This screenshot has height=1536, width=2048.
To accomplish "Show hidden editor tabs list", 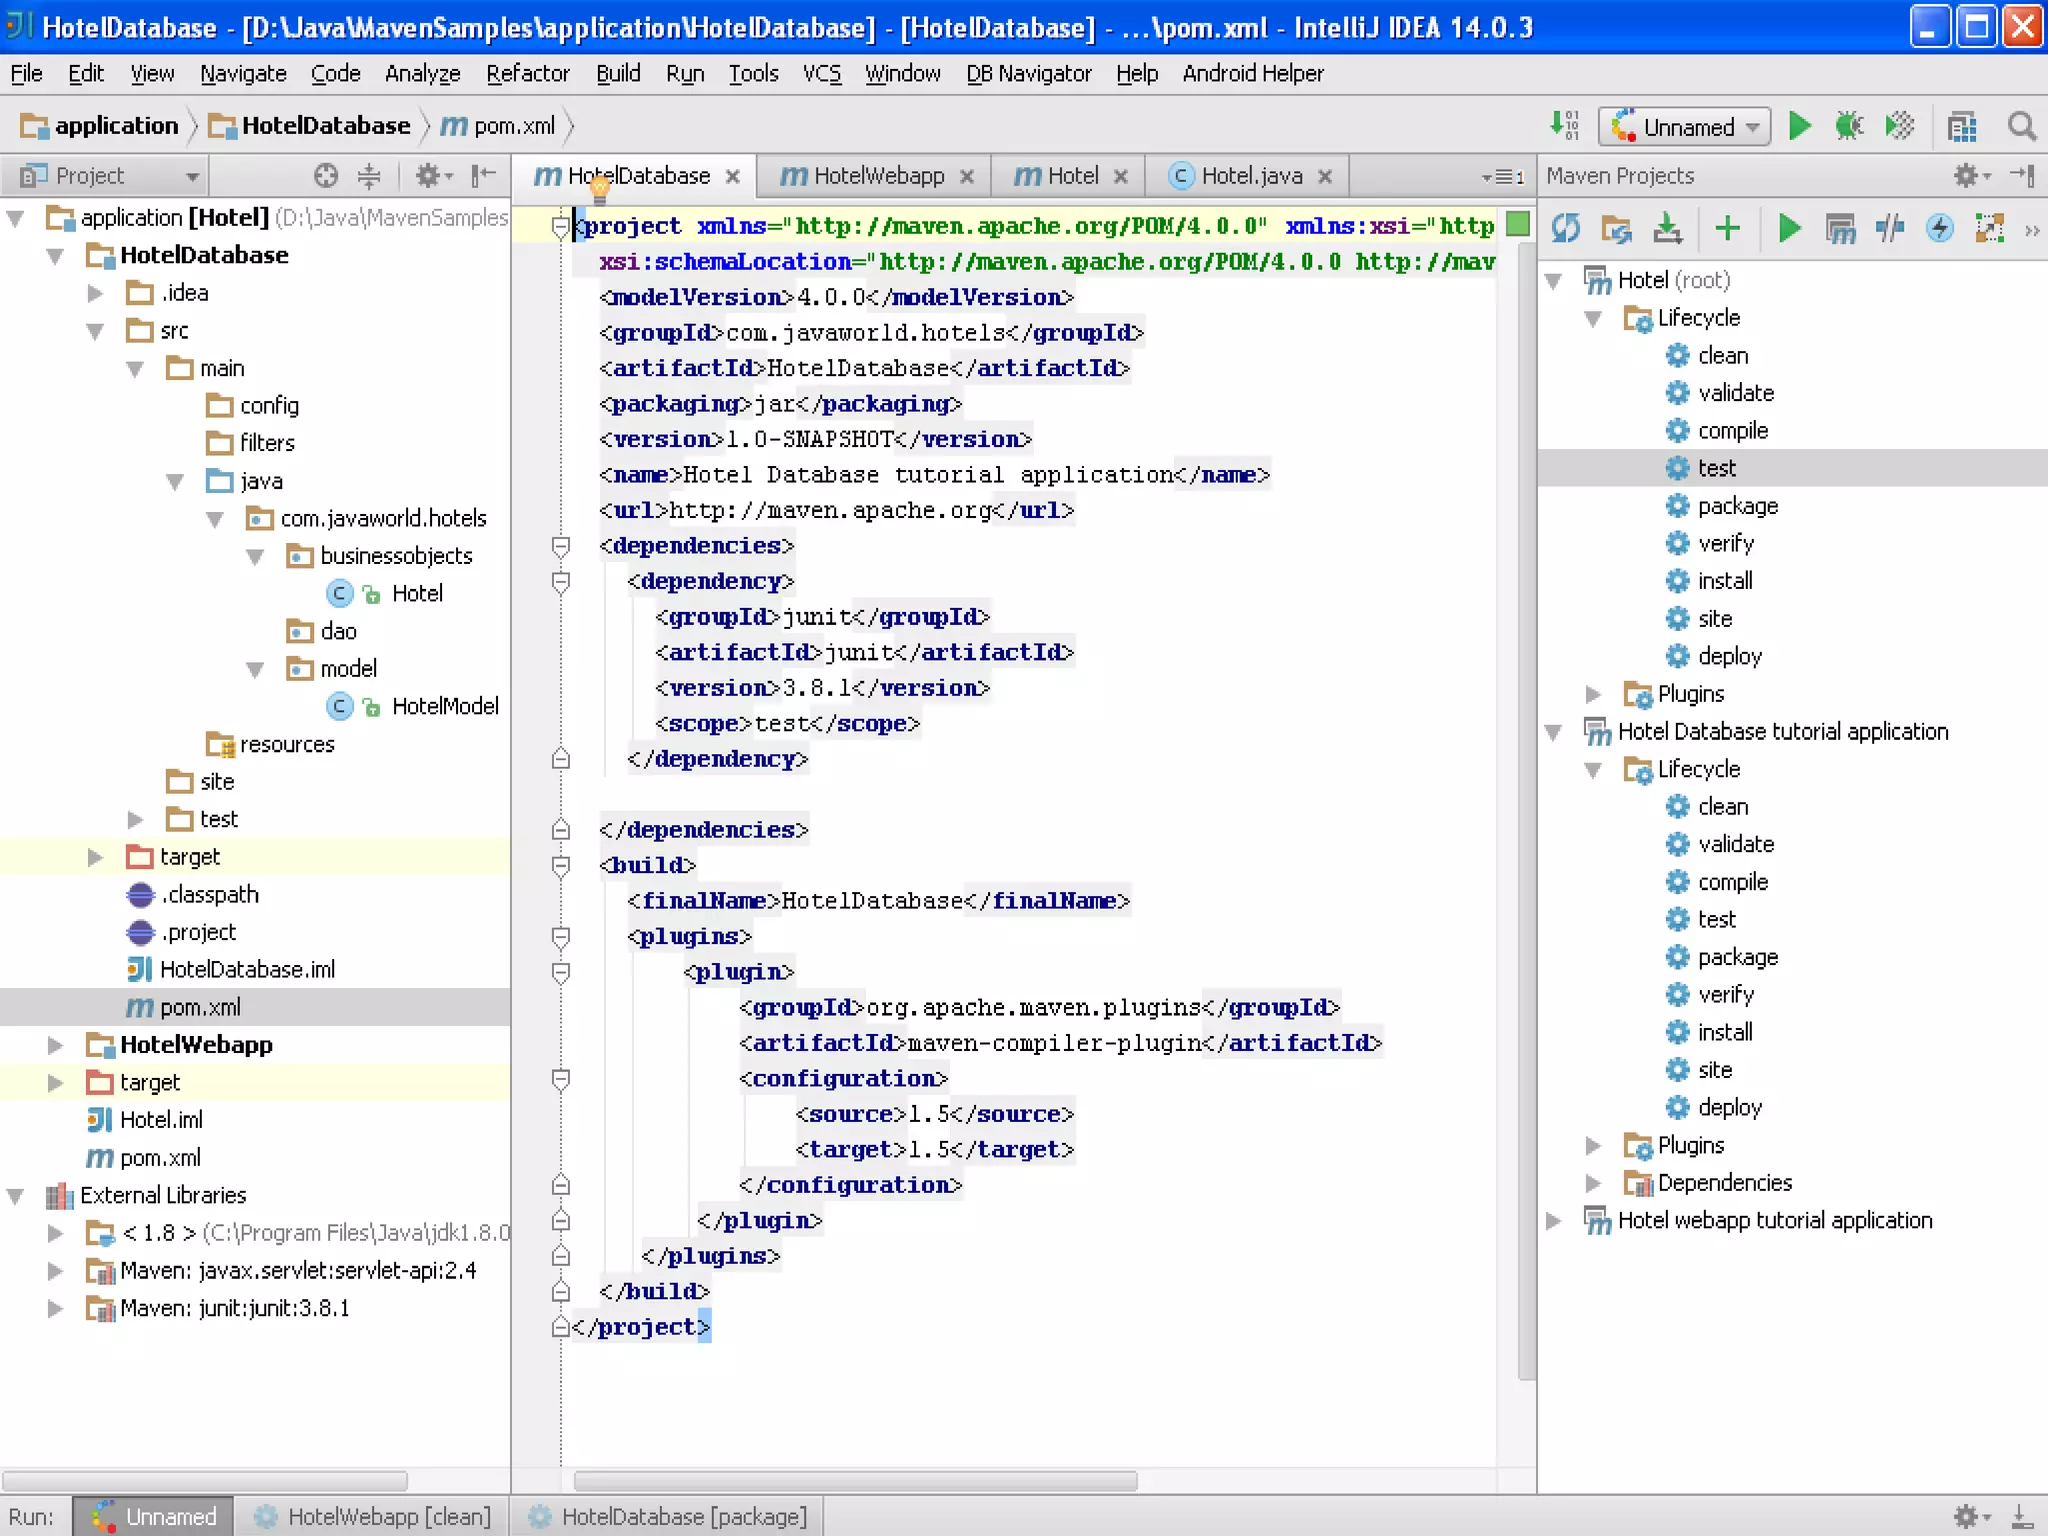I will pyautogui.click(x=1503, y=177).
